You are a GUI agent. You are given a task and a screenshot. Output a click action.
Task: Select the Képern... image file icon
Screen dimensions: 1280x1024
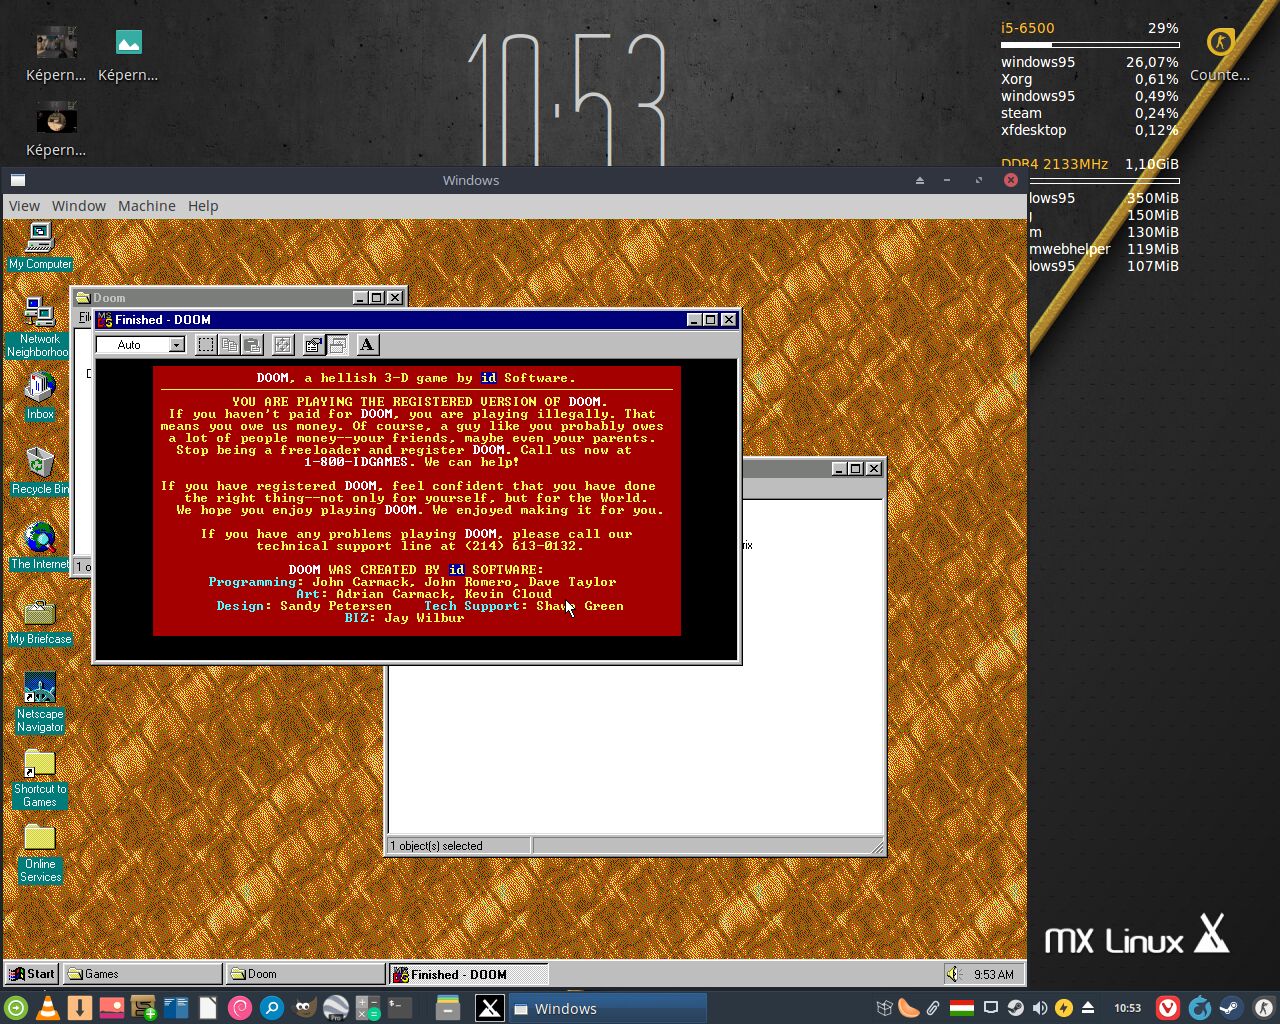(128, 55)
